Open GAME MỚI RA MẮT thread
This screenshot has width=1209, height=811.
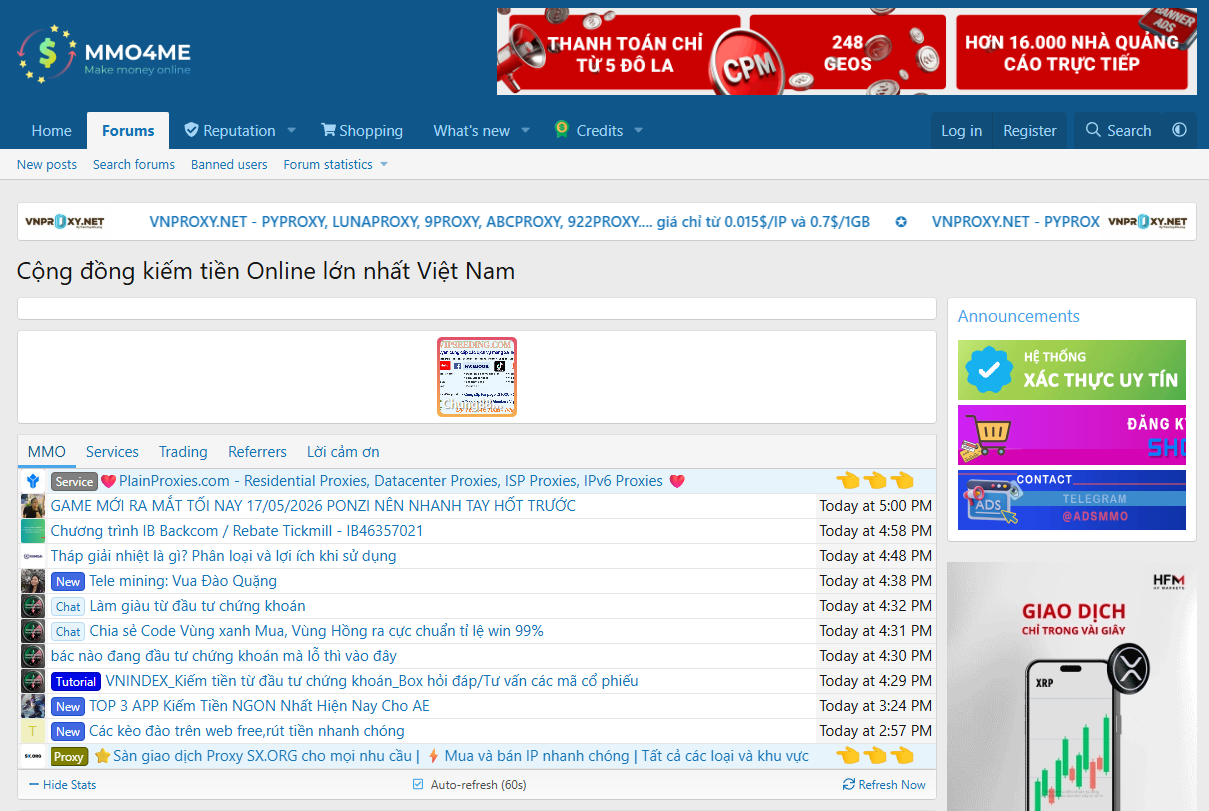pyautogui.click(x=313, y=506)
